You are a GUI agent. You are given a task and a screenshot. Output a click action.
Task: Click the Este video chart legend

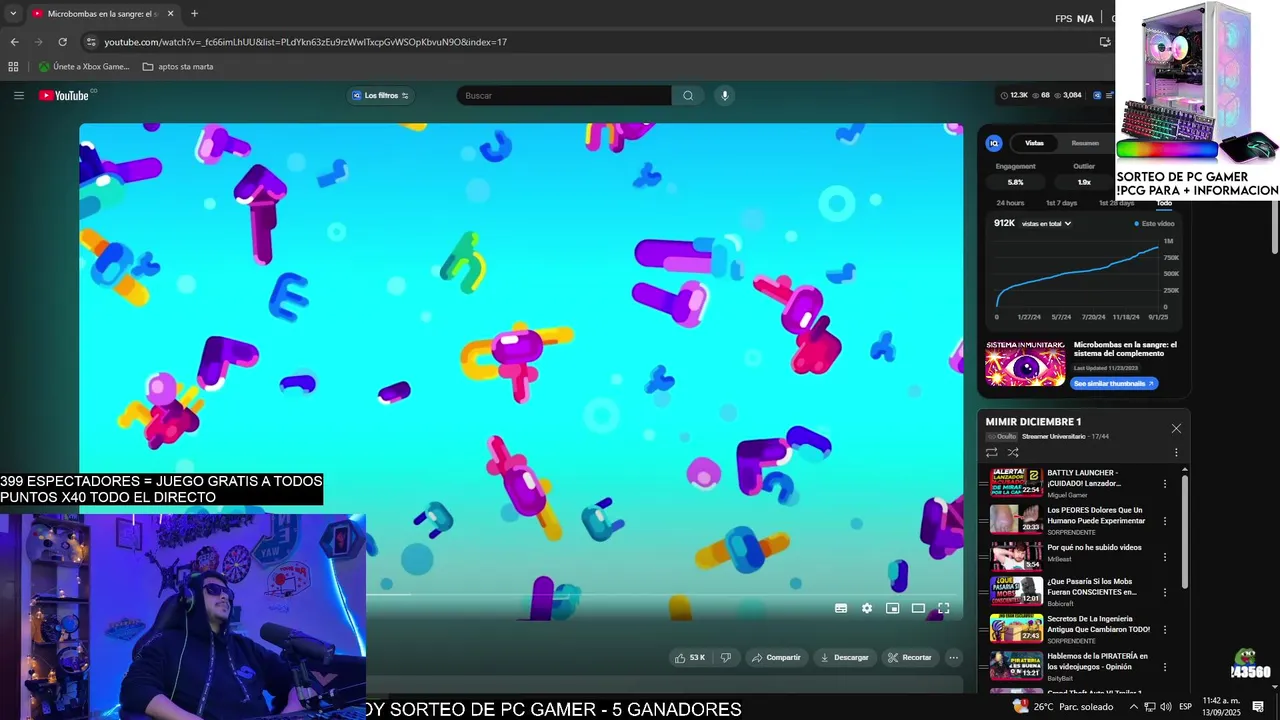pyautogui.click(x=1155, y=223)
